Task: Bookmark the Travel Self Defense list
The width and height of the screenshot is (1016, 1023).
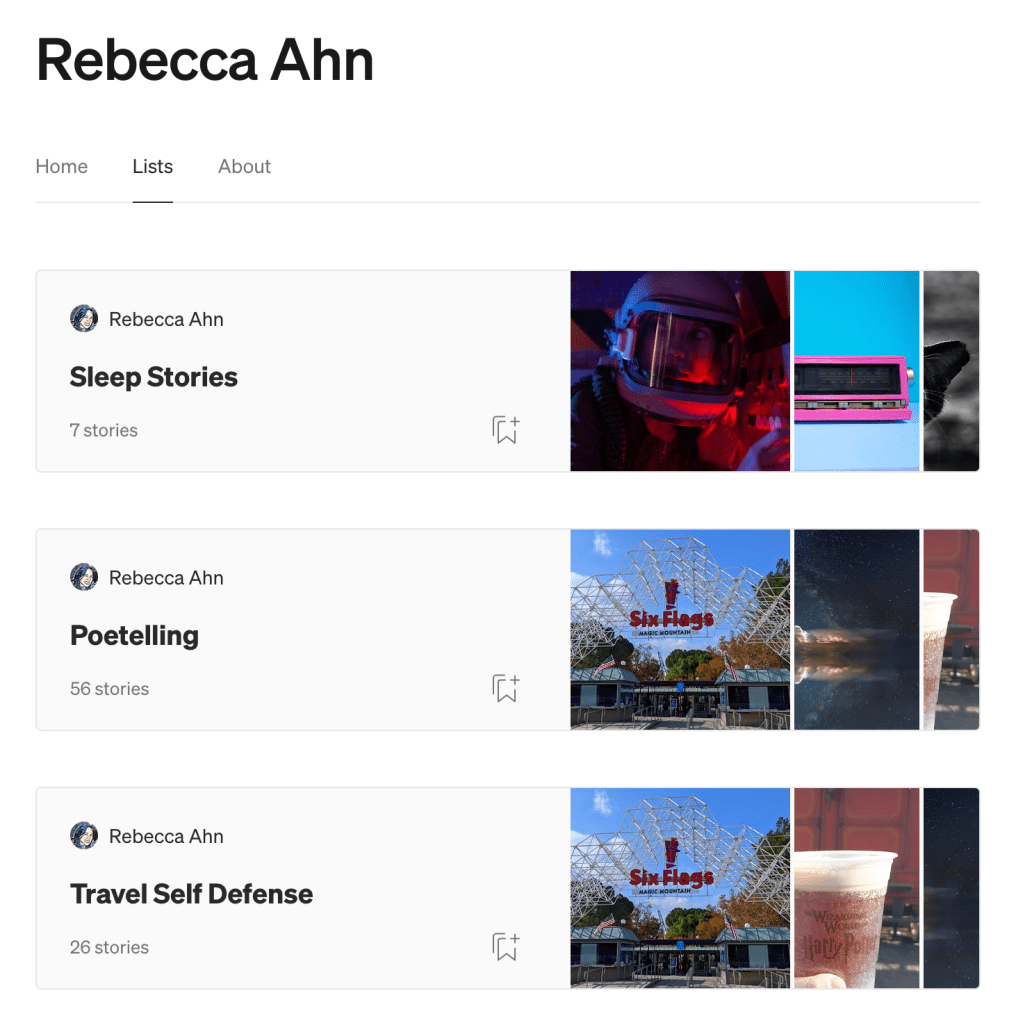Action: [506, 947]
